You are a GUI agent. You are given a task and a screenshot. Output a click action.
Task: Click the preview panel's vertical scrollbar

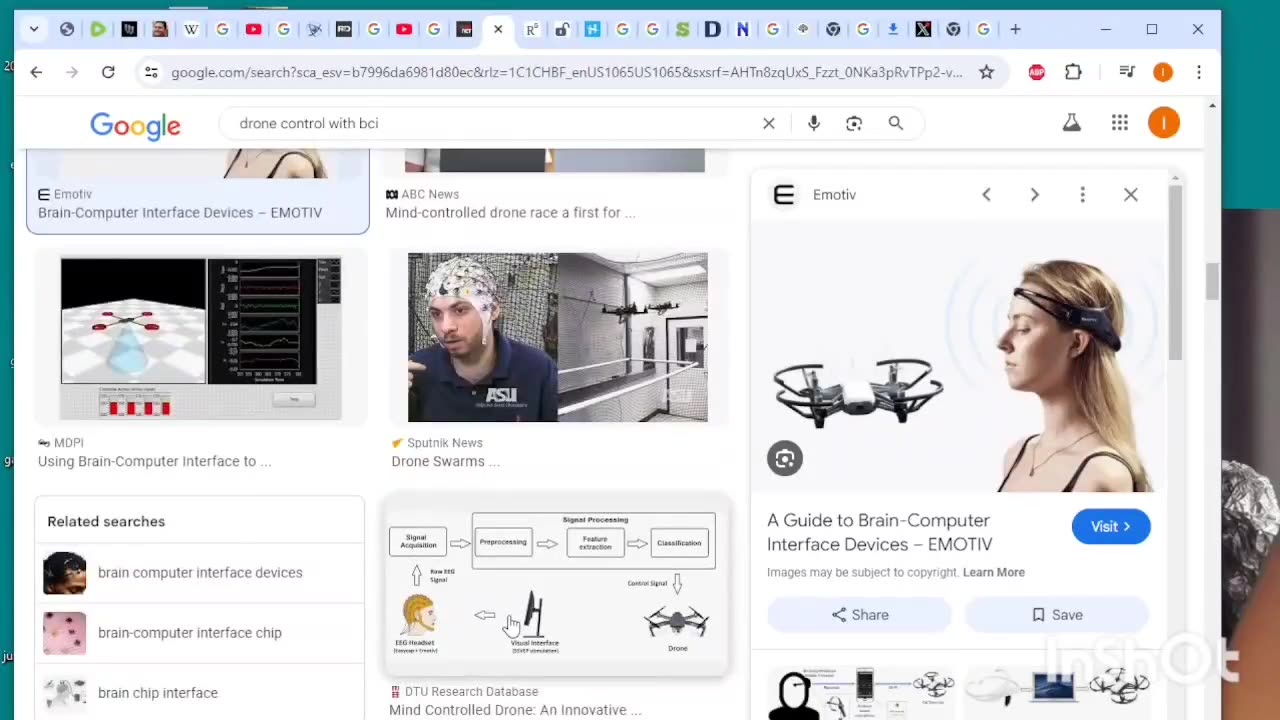click(1176, 270)
